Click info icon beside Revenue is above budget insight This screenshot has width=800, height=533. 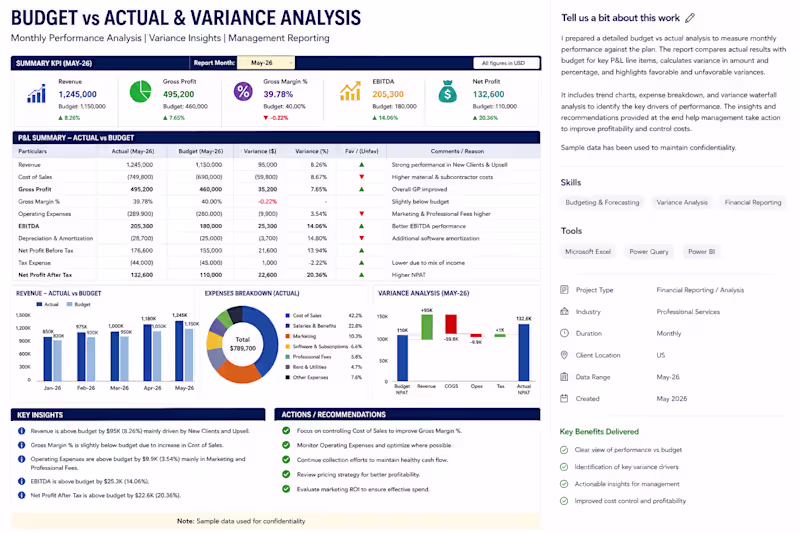(21, 431)
